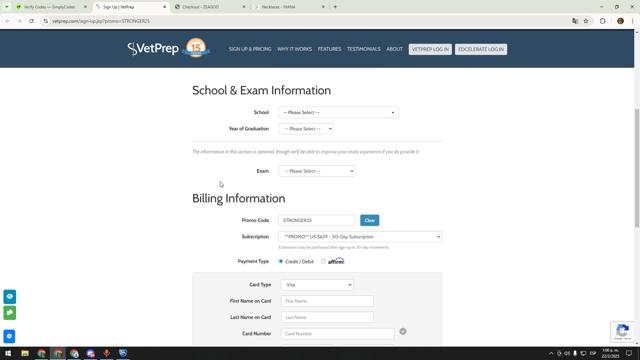Go back in browser history
The width and height of the screenshot is (640, 360).
[x=7, y=21]
